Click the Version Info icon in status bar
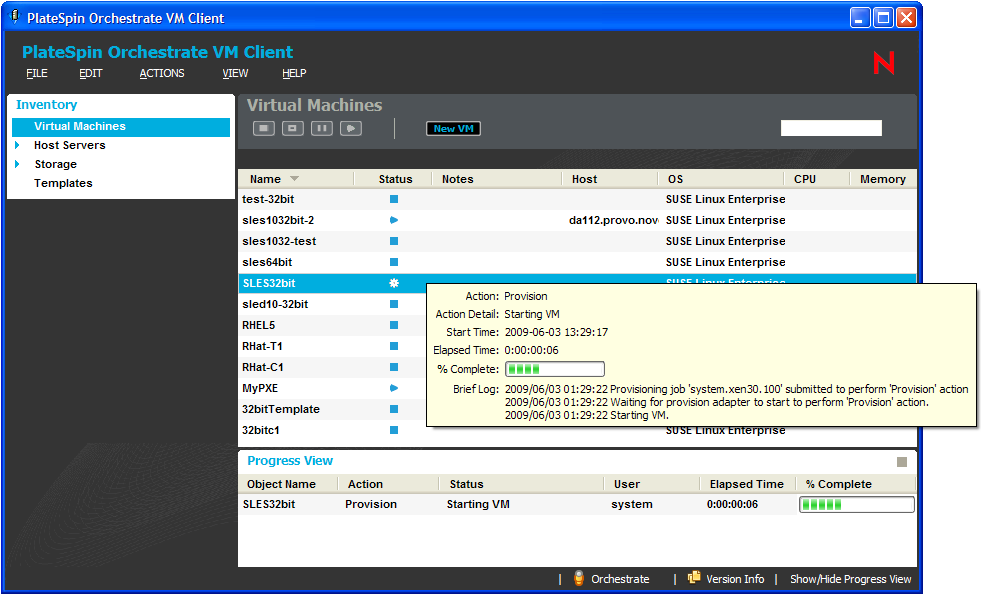981x594 pixels. click(694, 579)
